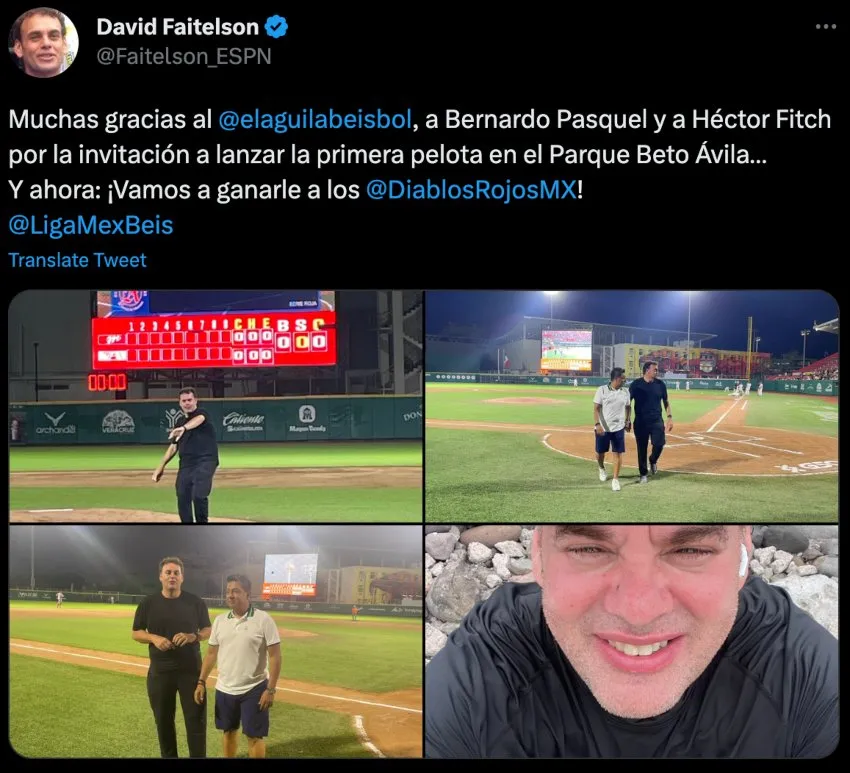
Task: Click the red 00:00 clock below the scoreboard
Action: (x=107, y=383)
